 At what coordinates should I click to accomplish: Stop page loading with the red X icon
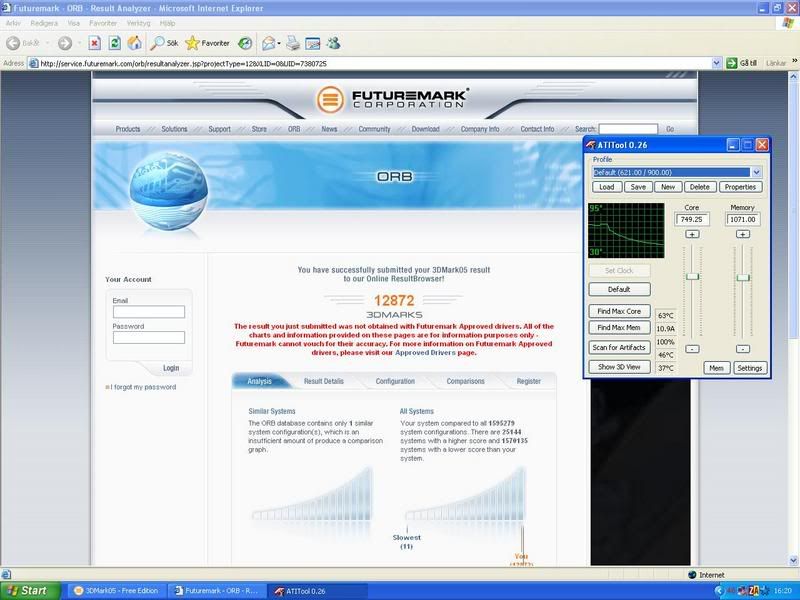coord(94,43)
